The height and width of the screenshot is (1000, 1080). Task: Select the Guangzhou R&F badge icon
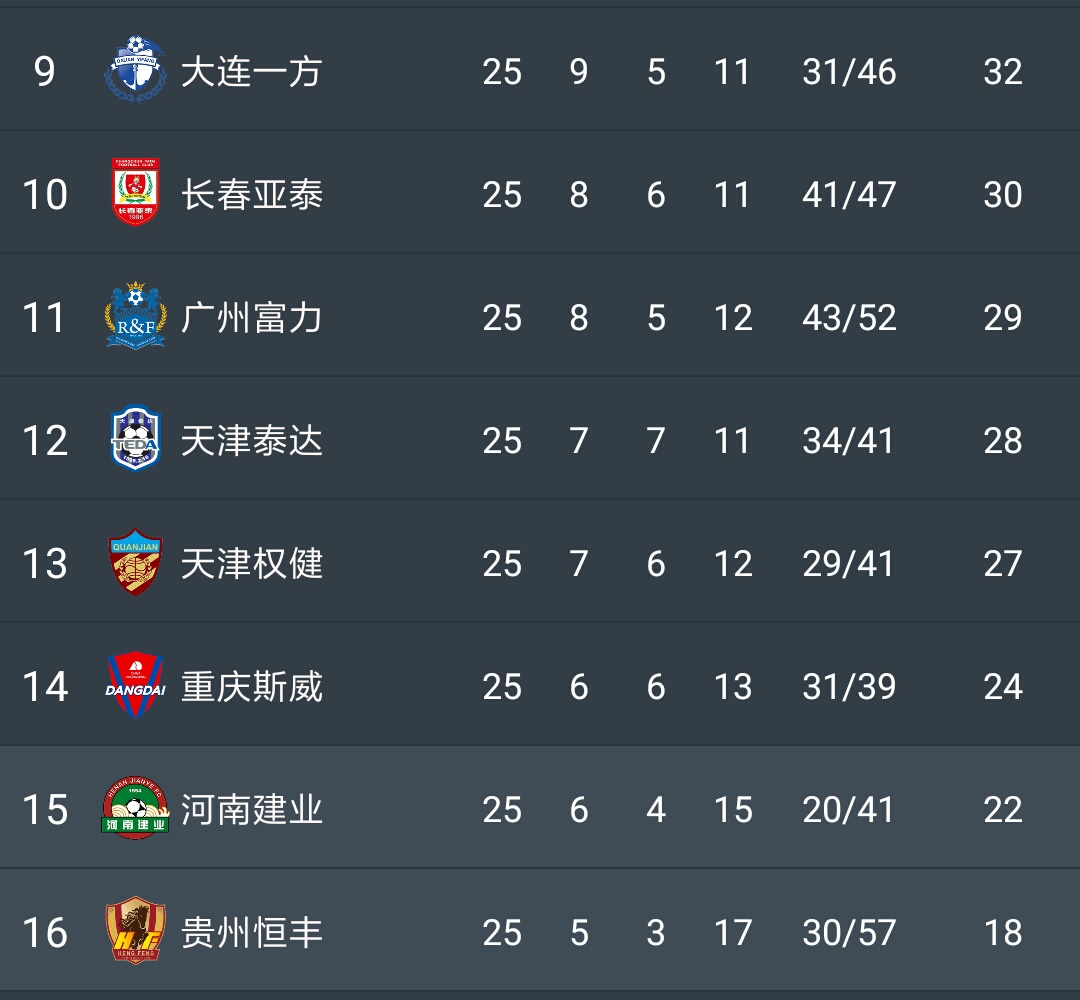135,316
